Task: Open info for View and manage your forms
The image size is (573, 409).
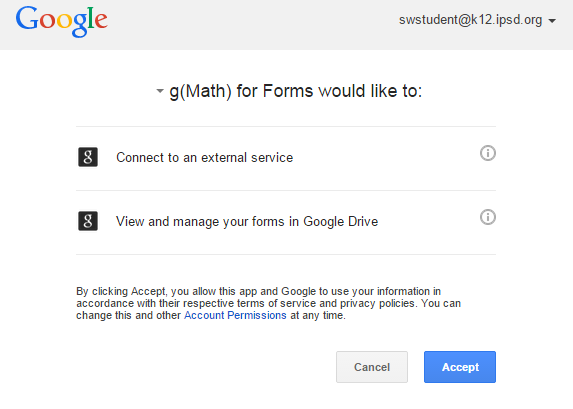Action: tap(487, 217)
